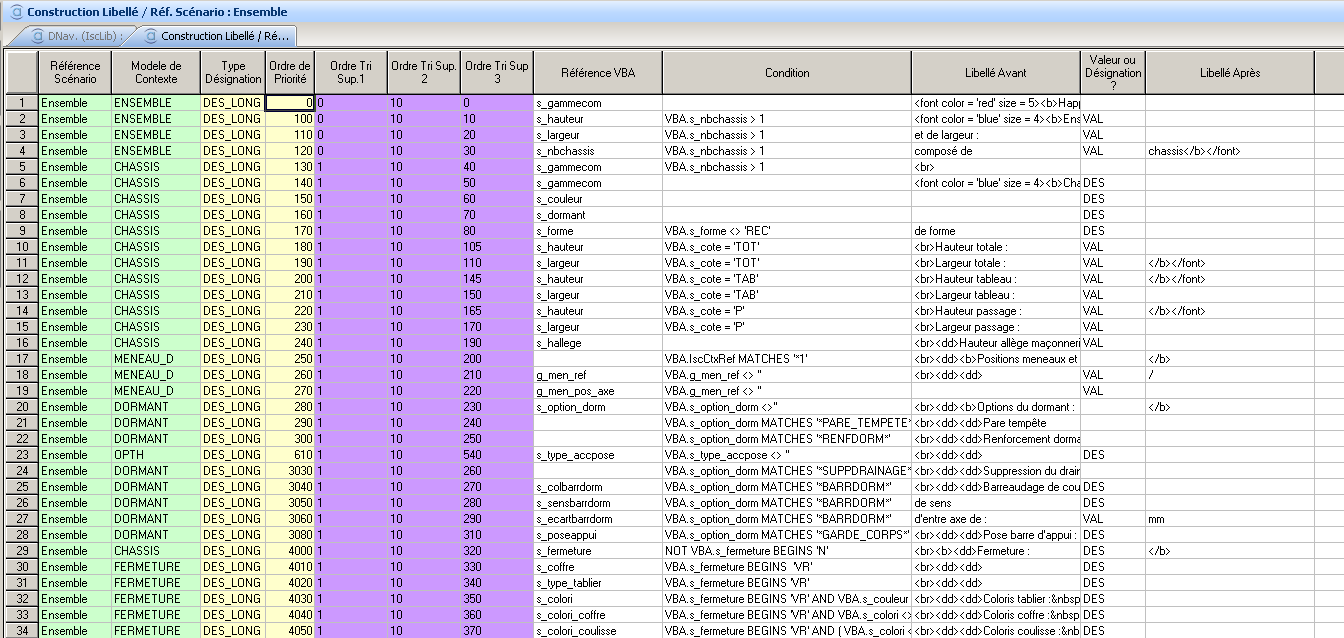Image resolution: width=1344 pixels, height=638 pixels.
Task: Click the grid's top-left select-all corner
Action: point(22,72)
